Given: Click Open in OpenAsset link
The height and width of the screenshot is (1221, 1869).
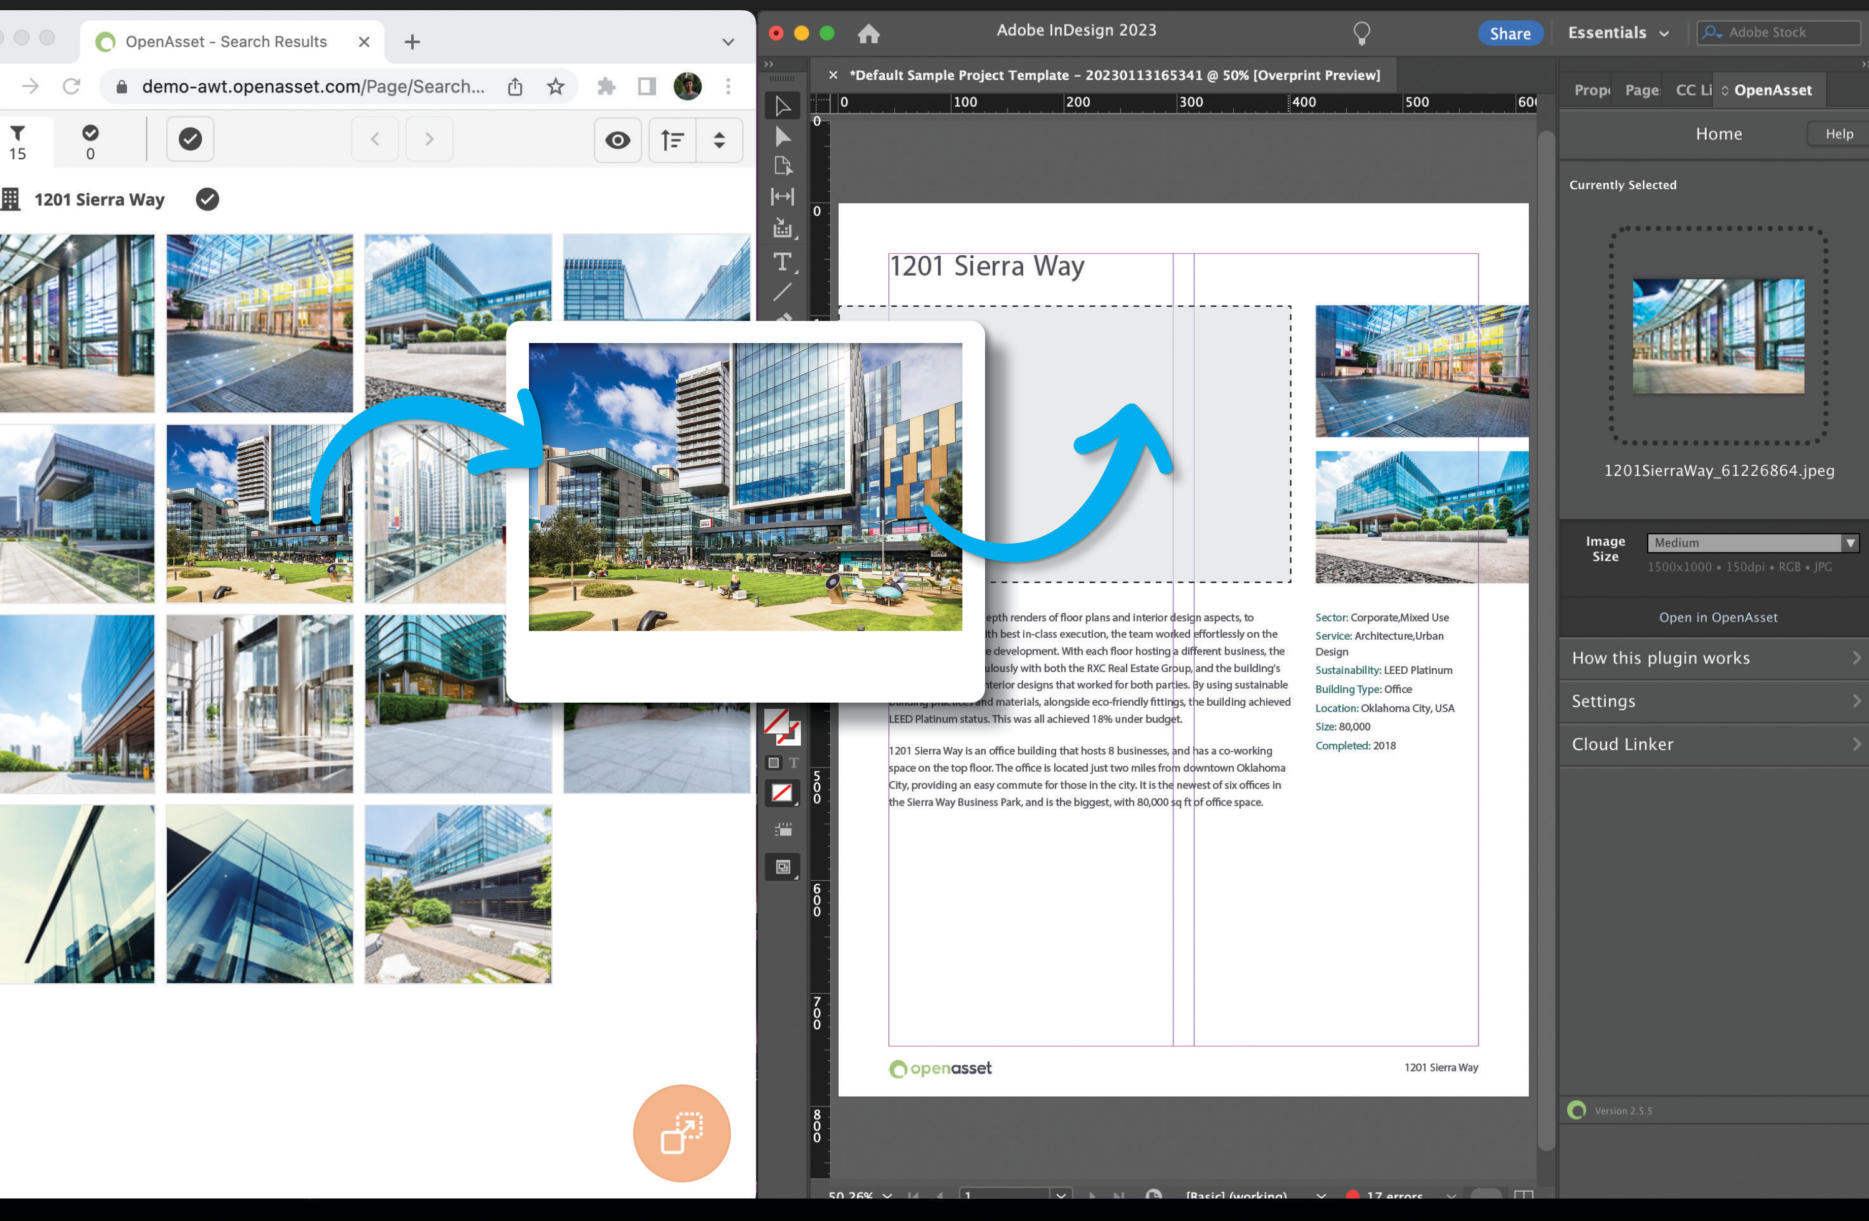Looking at the screenshot, I should [x=1718, y=618].
